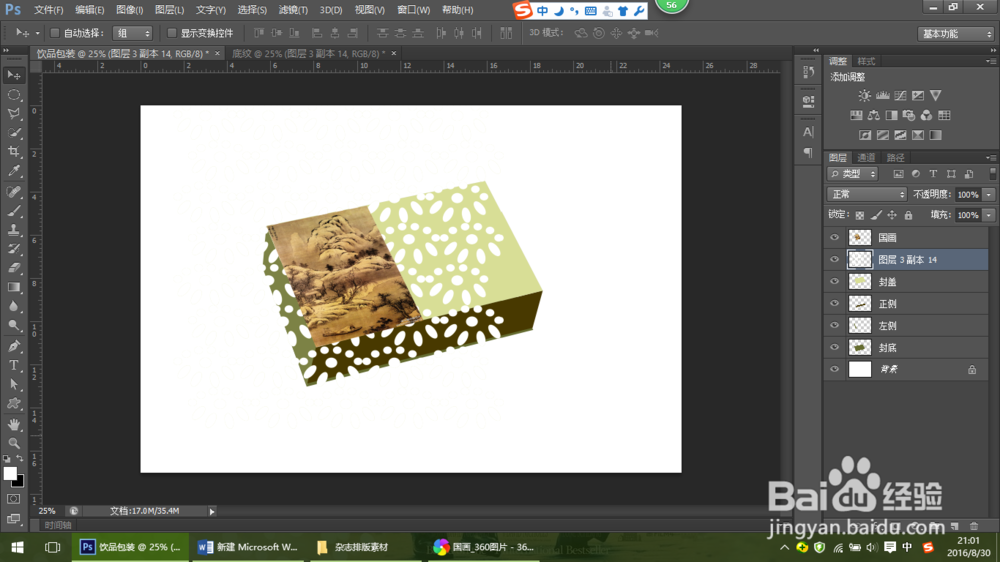Select the Pen tool
The image size is (1000, 562).
point(13,346)
